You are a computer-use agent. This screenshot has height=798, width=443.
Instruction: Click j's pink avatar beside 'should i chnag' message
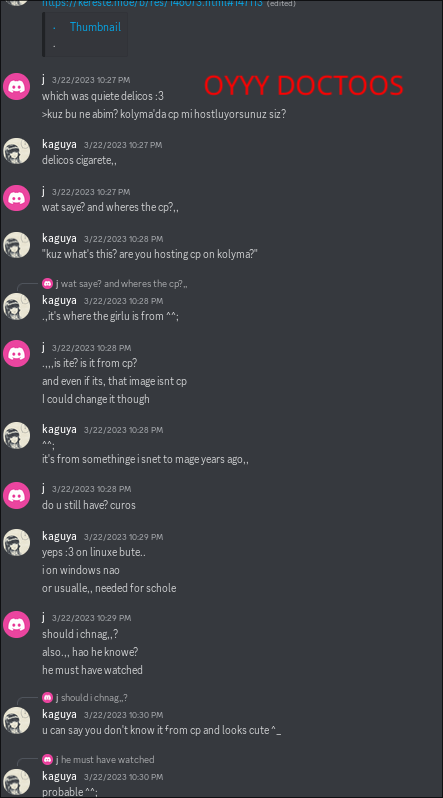pos(16,624)
